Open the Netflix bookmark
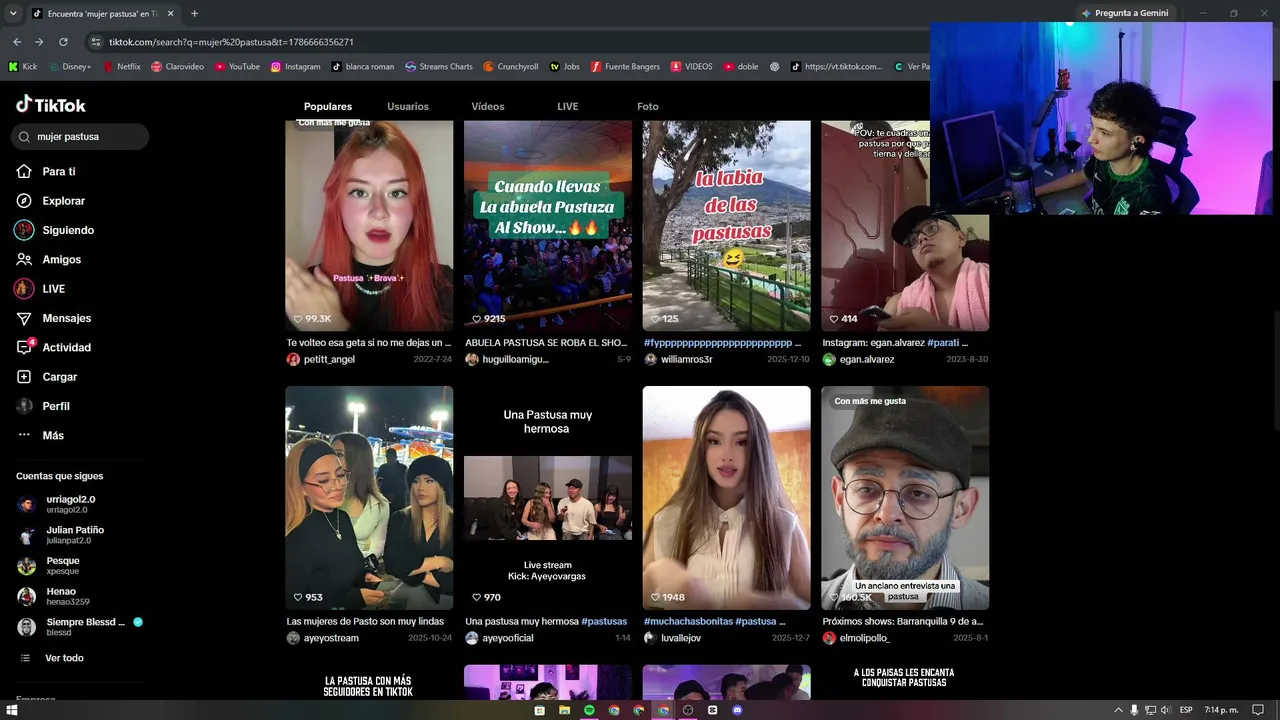Screen dimensions: 1280x720 pos(121,67)
